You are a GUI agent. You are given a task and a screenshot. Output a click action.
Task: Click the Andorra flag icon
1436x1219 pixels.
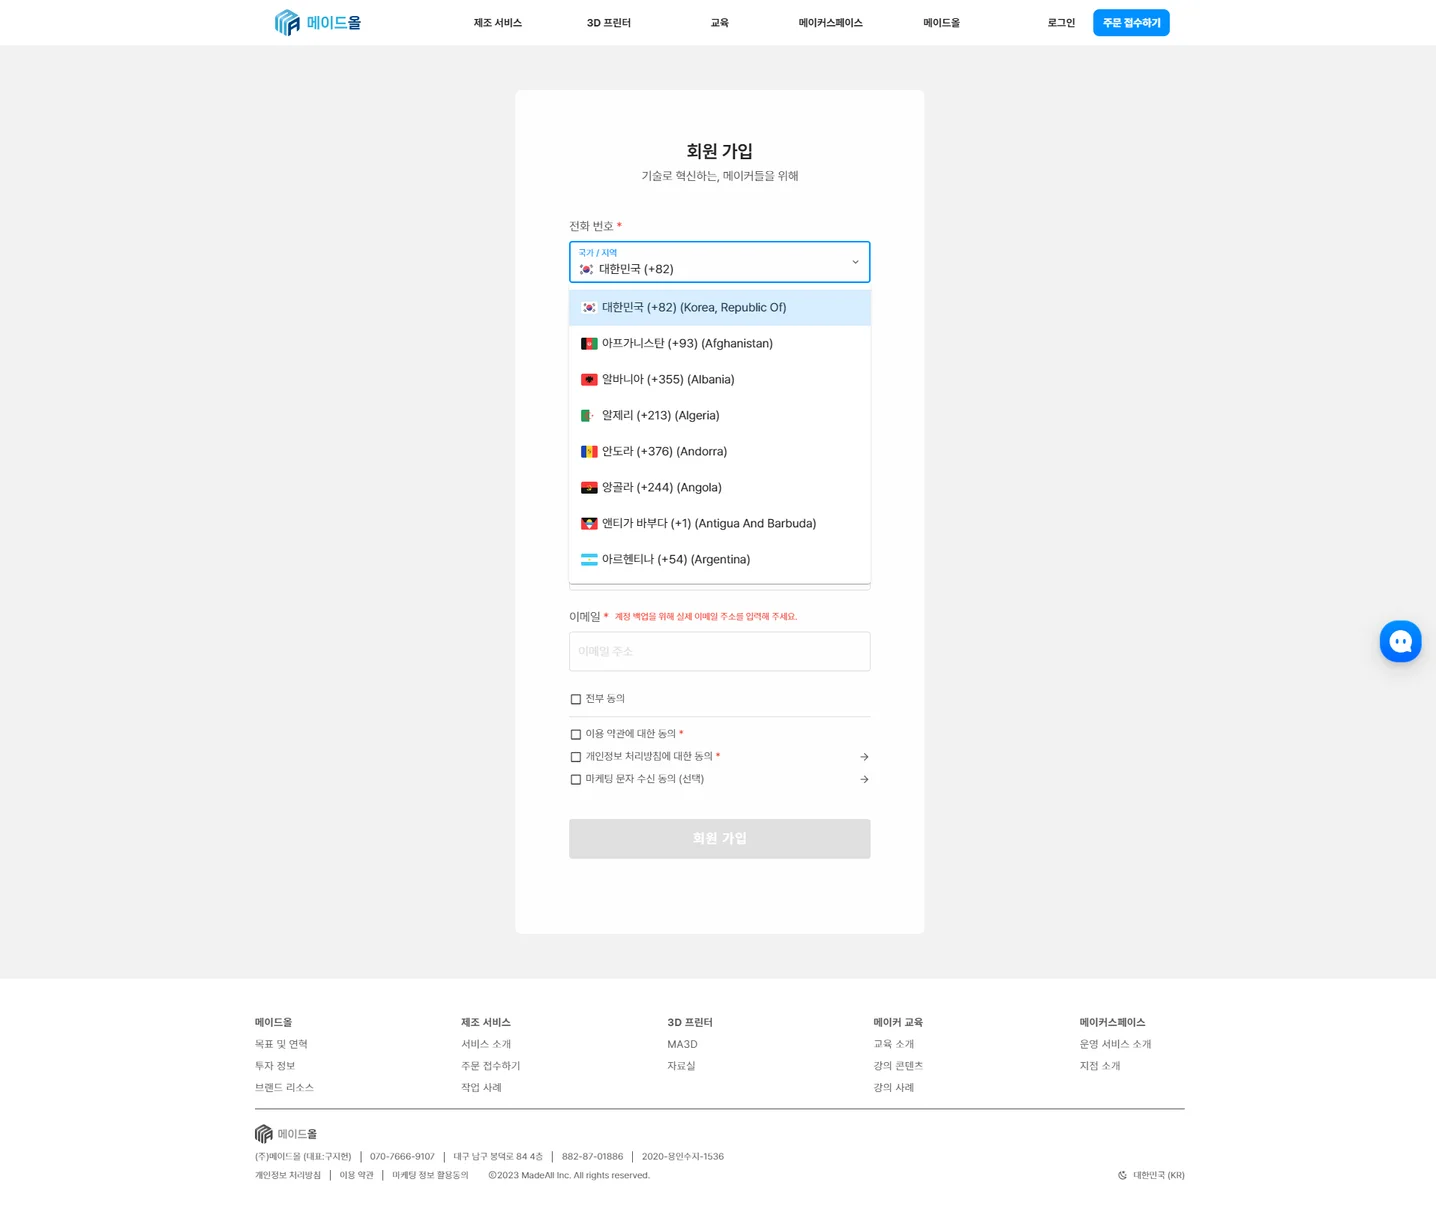tap(589, 452)
